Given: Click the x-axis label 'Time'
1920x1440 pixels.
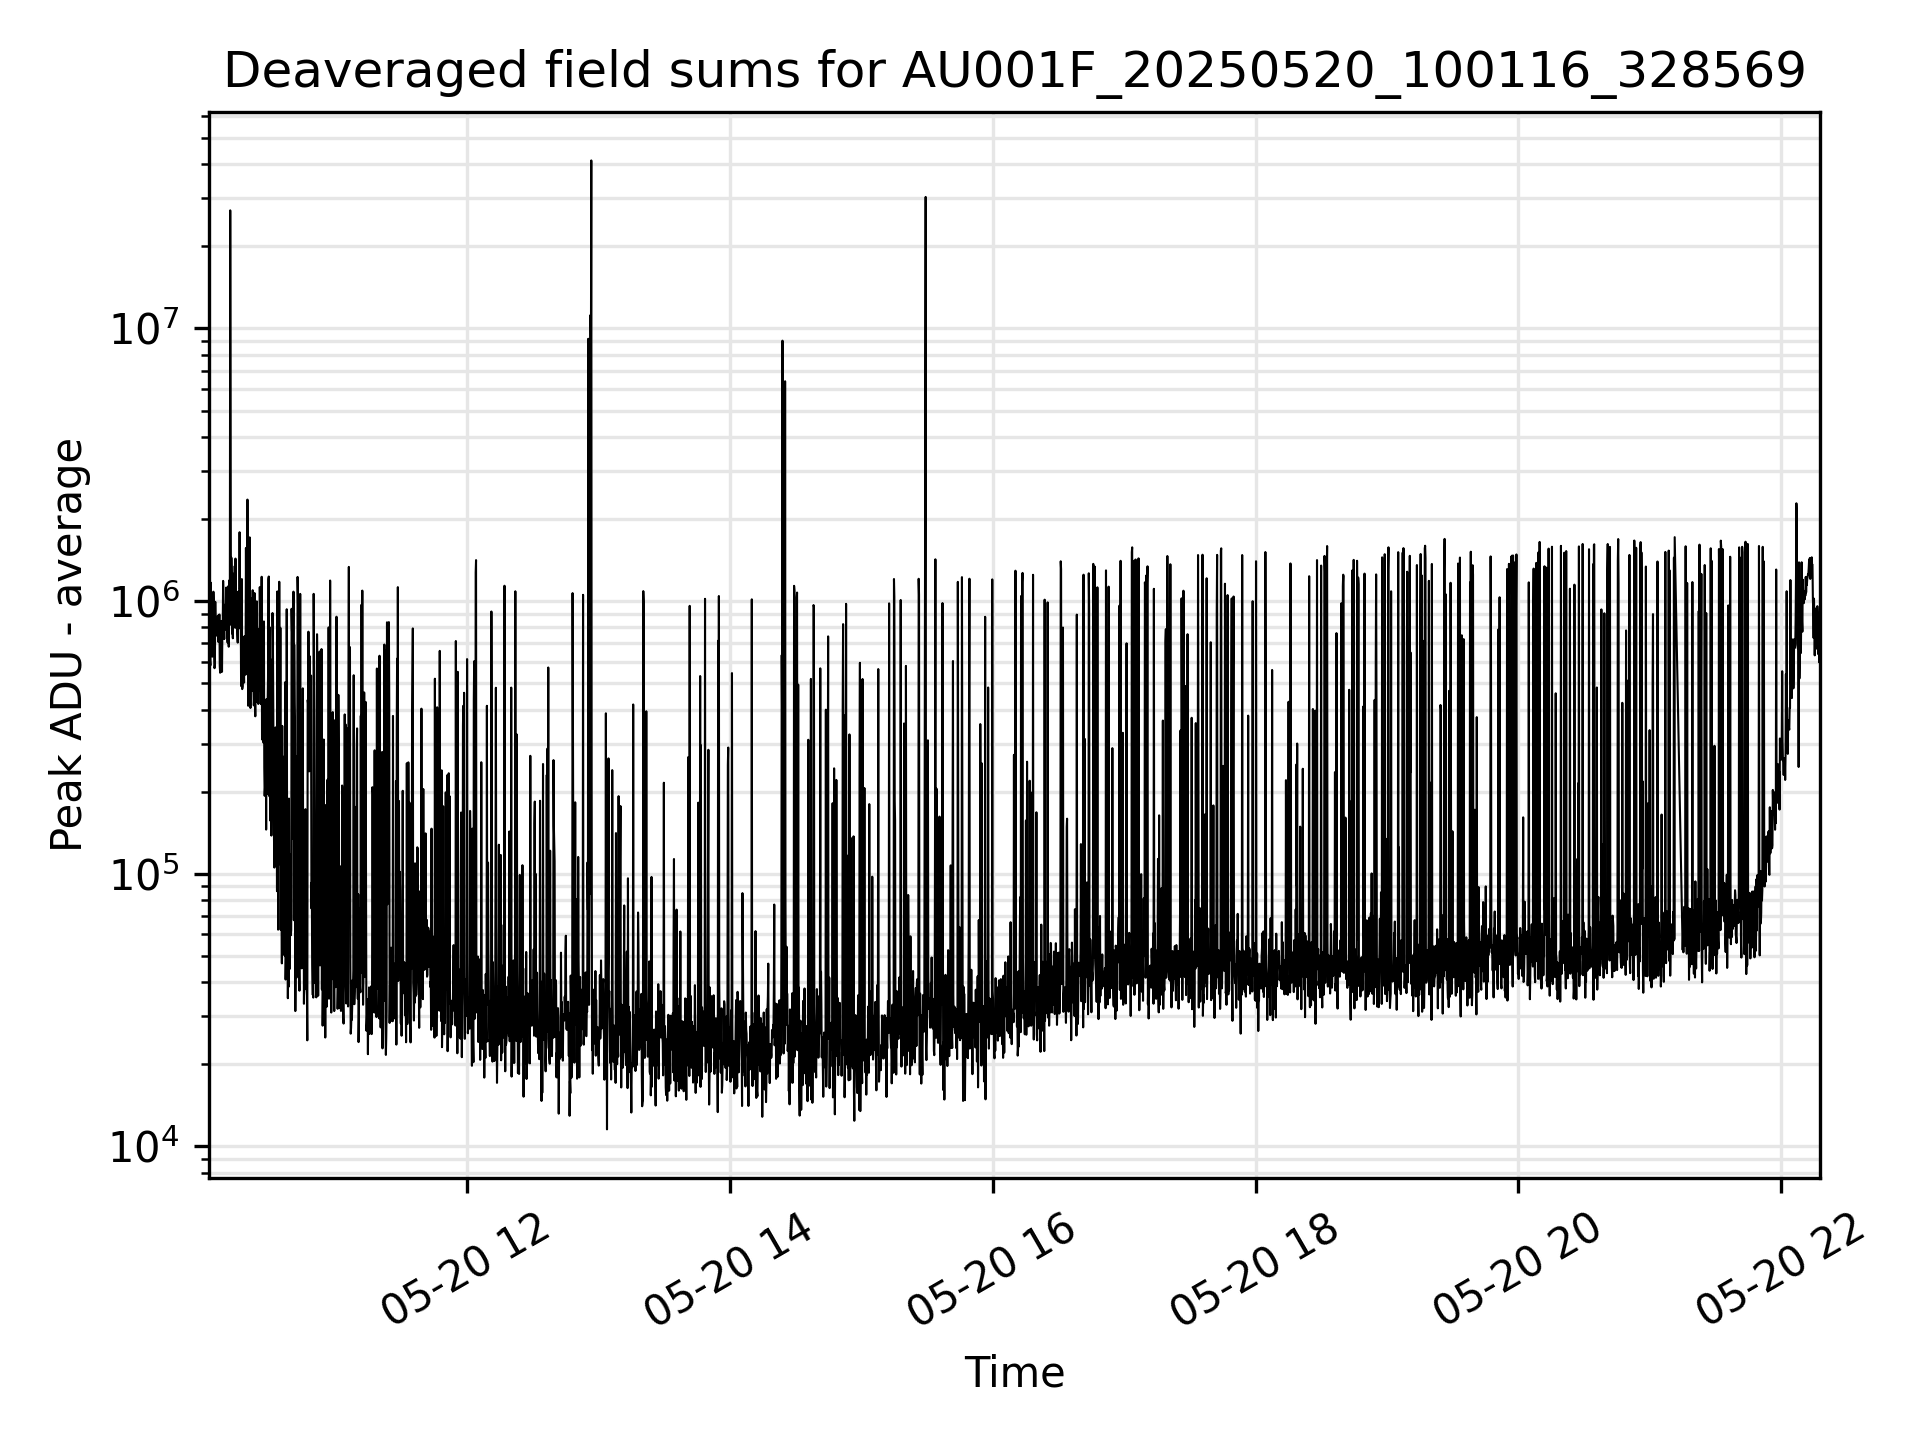Looking at the screenshot, I should pyautogui.click(x=1014, y=1373).
